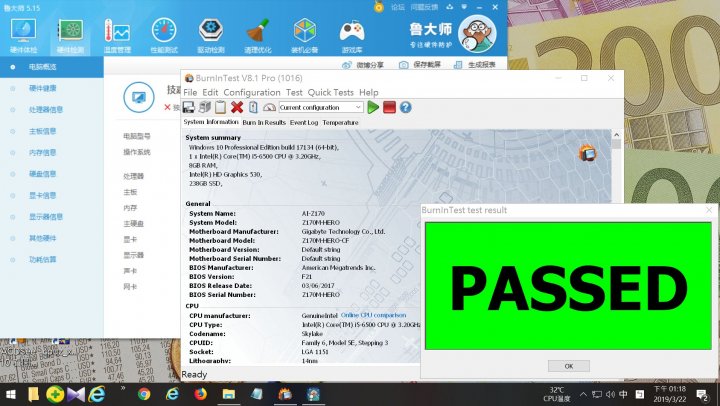This screenshot has height=406, width=720.
Task: Select 电脑概览 in Ludashi sidebar
Action: point(51,67)
